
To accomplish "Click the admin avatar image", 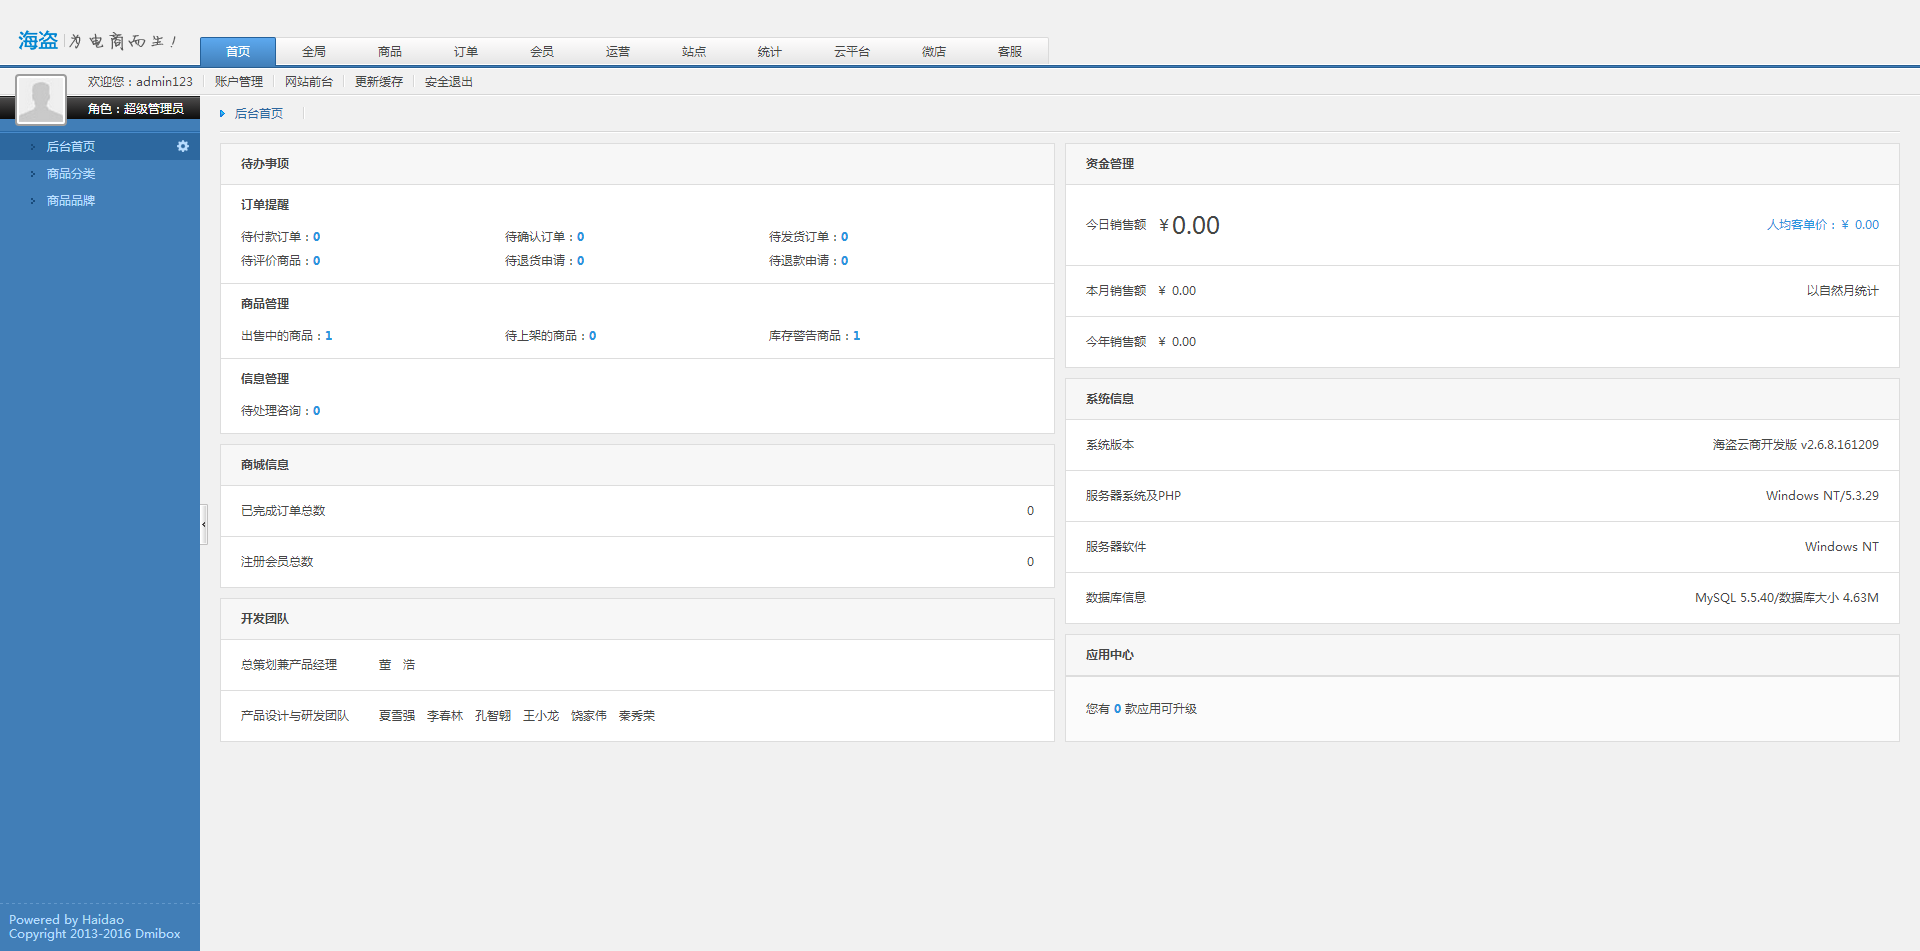I will 41,99.
